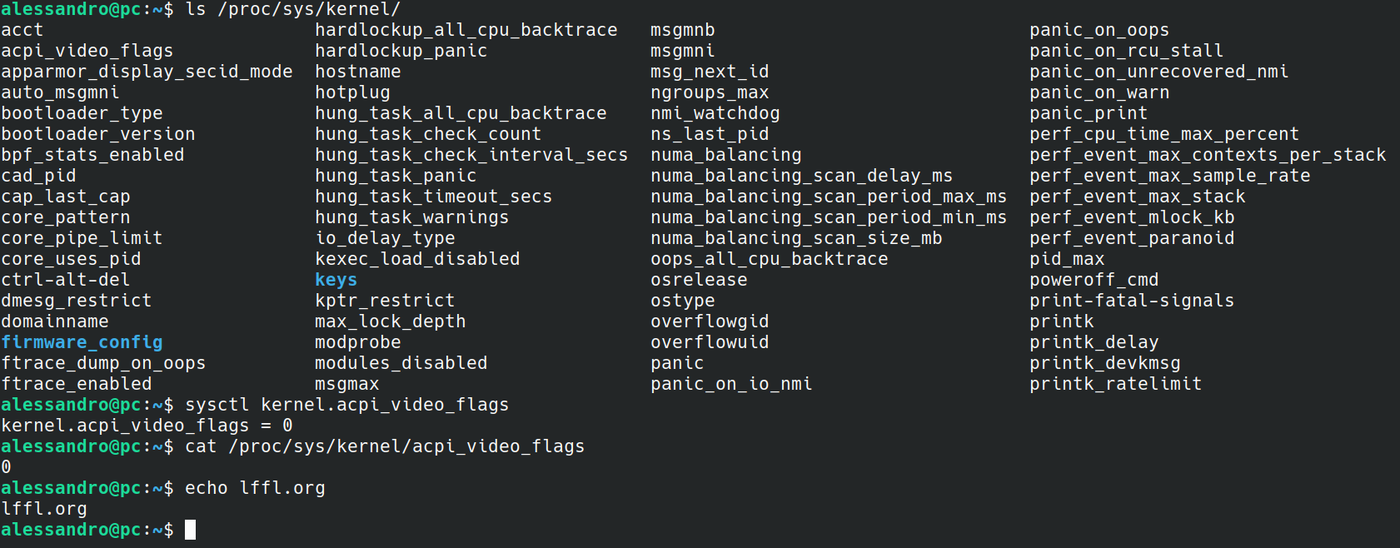Viewport: 1400px width, 548px height.
Task: Click the cursor block at the last prompt
Action: 191,529
